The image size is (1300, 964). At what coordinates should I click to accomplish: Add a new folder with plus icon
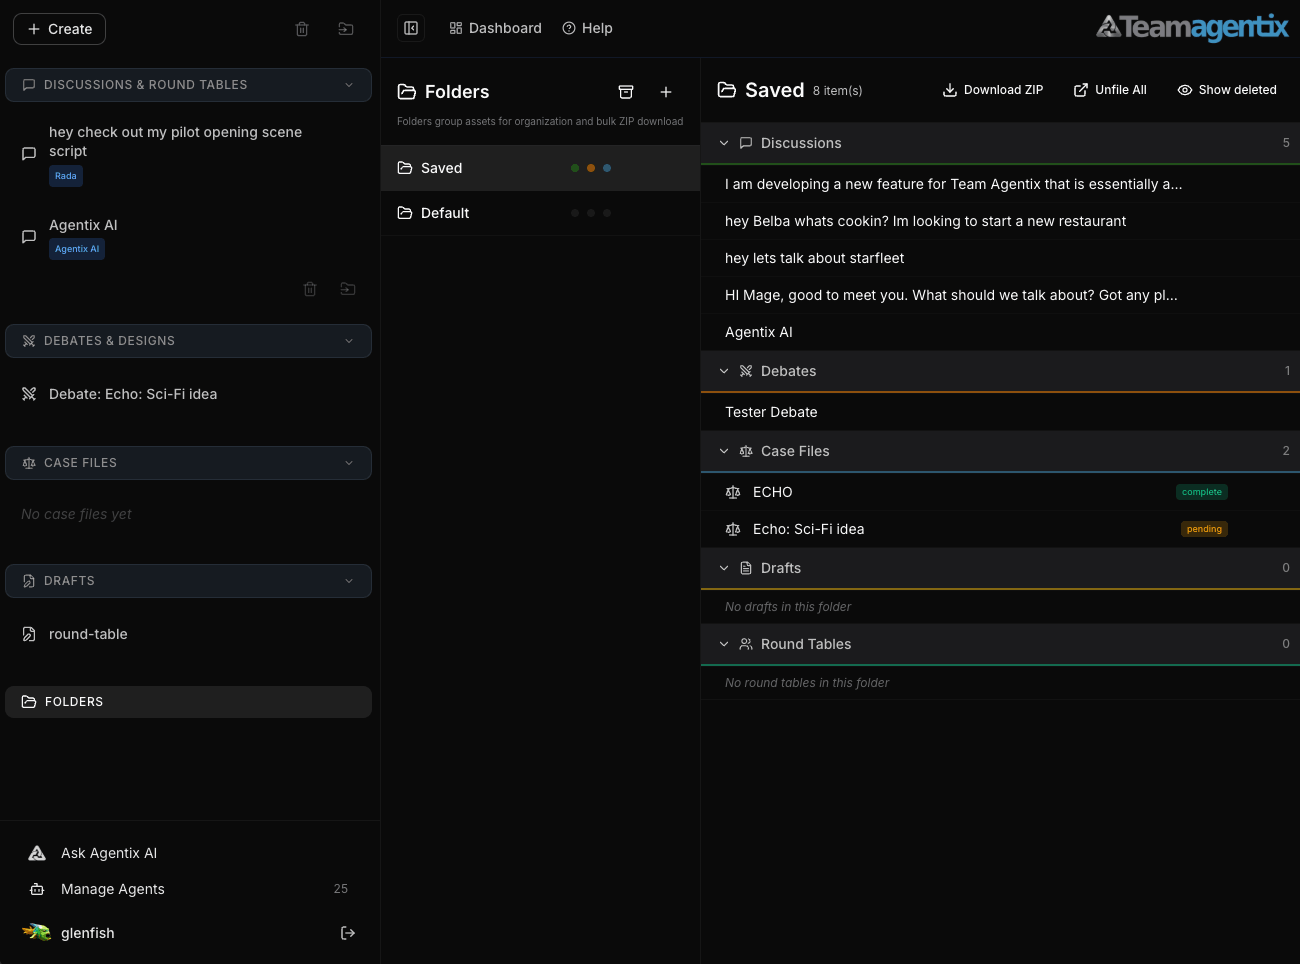click(x=666, y=92)
